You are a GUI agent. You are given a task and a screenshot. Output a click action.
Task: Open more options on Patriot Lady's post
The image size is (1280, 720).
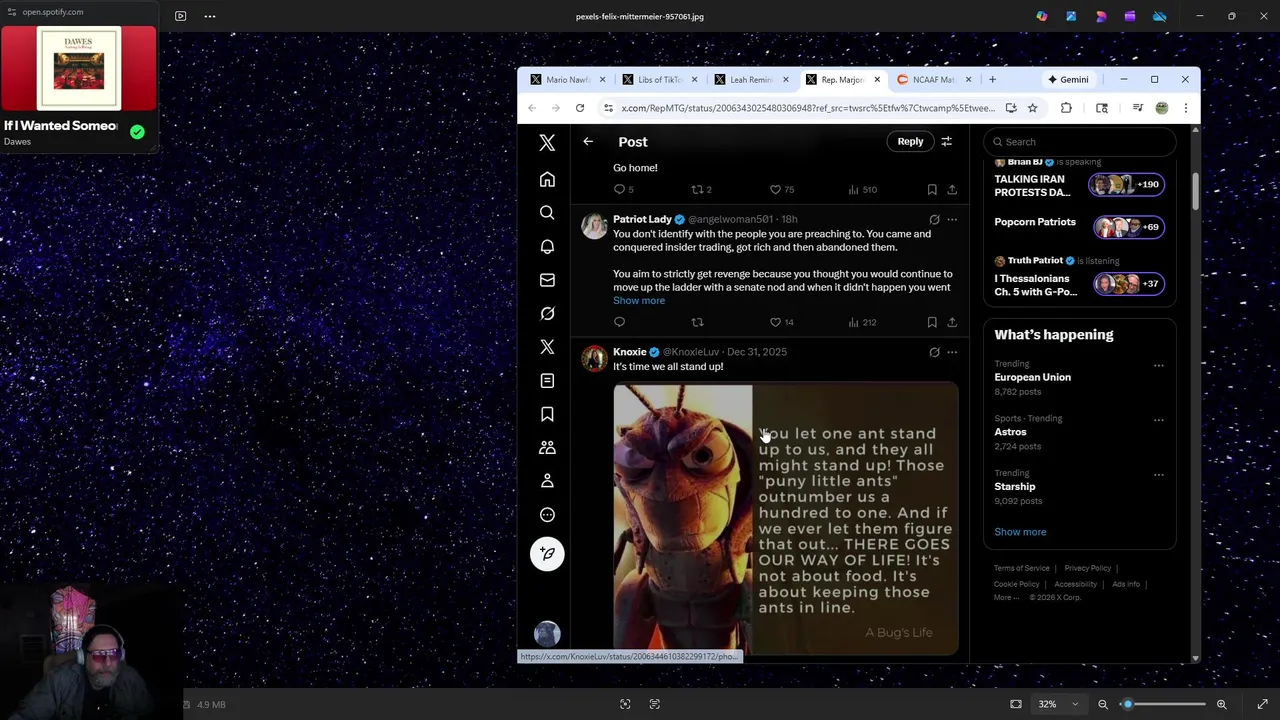[x=952, y=219]
